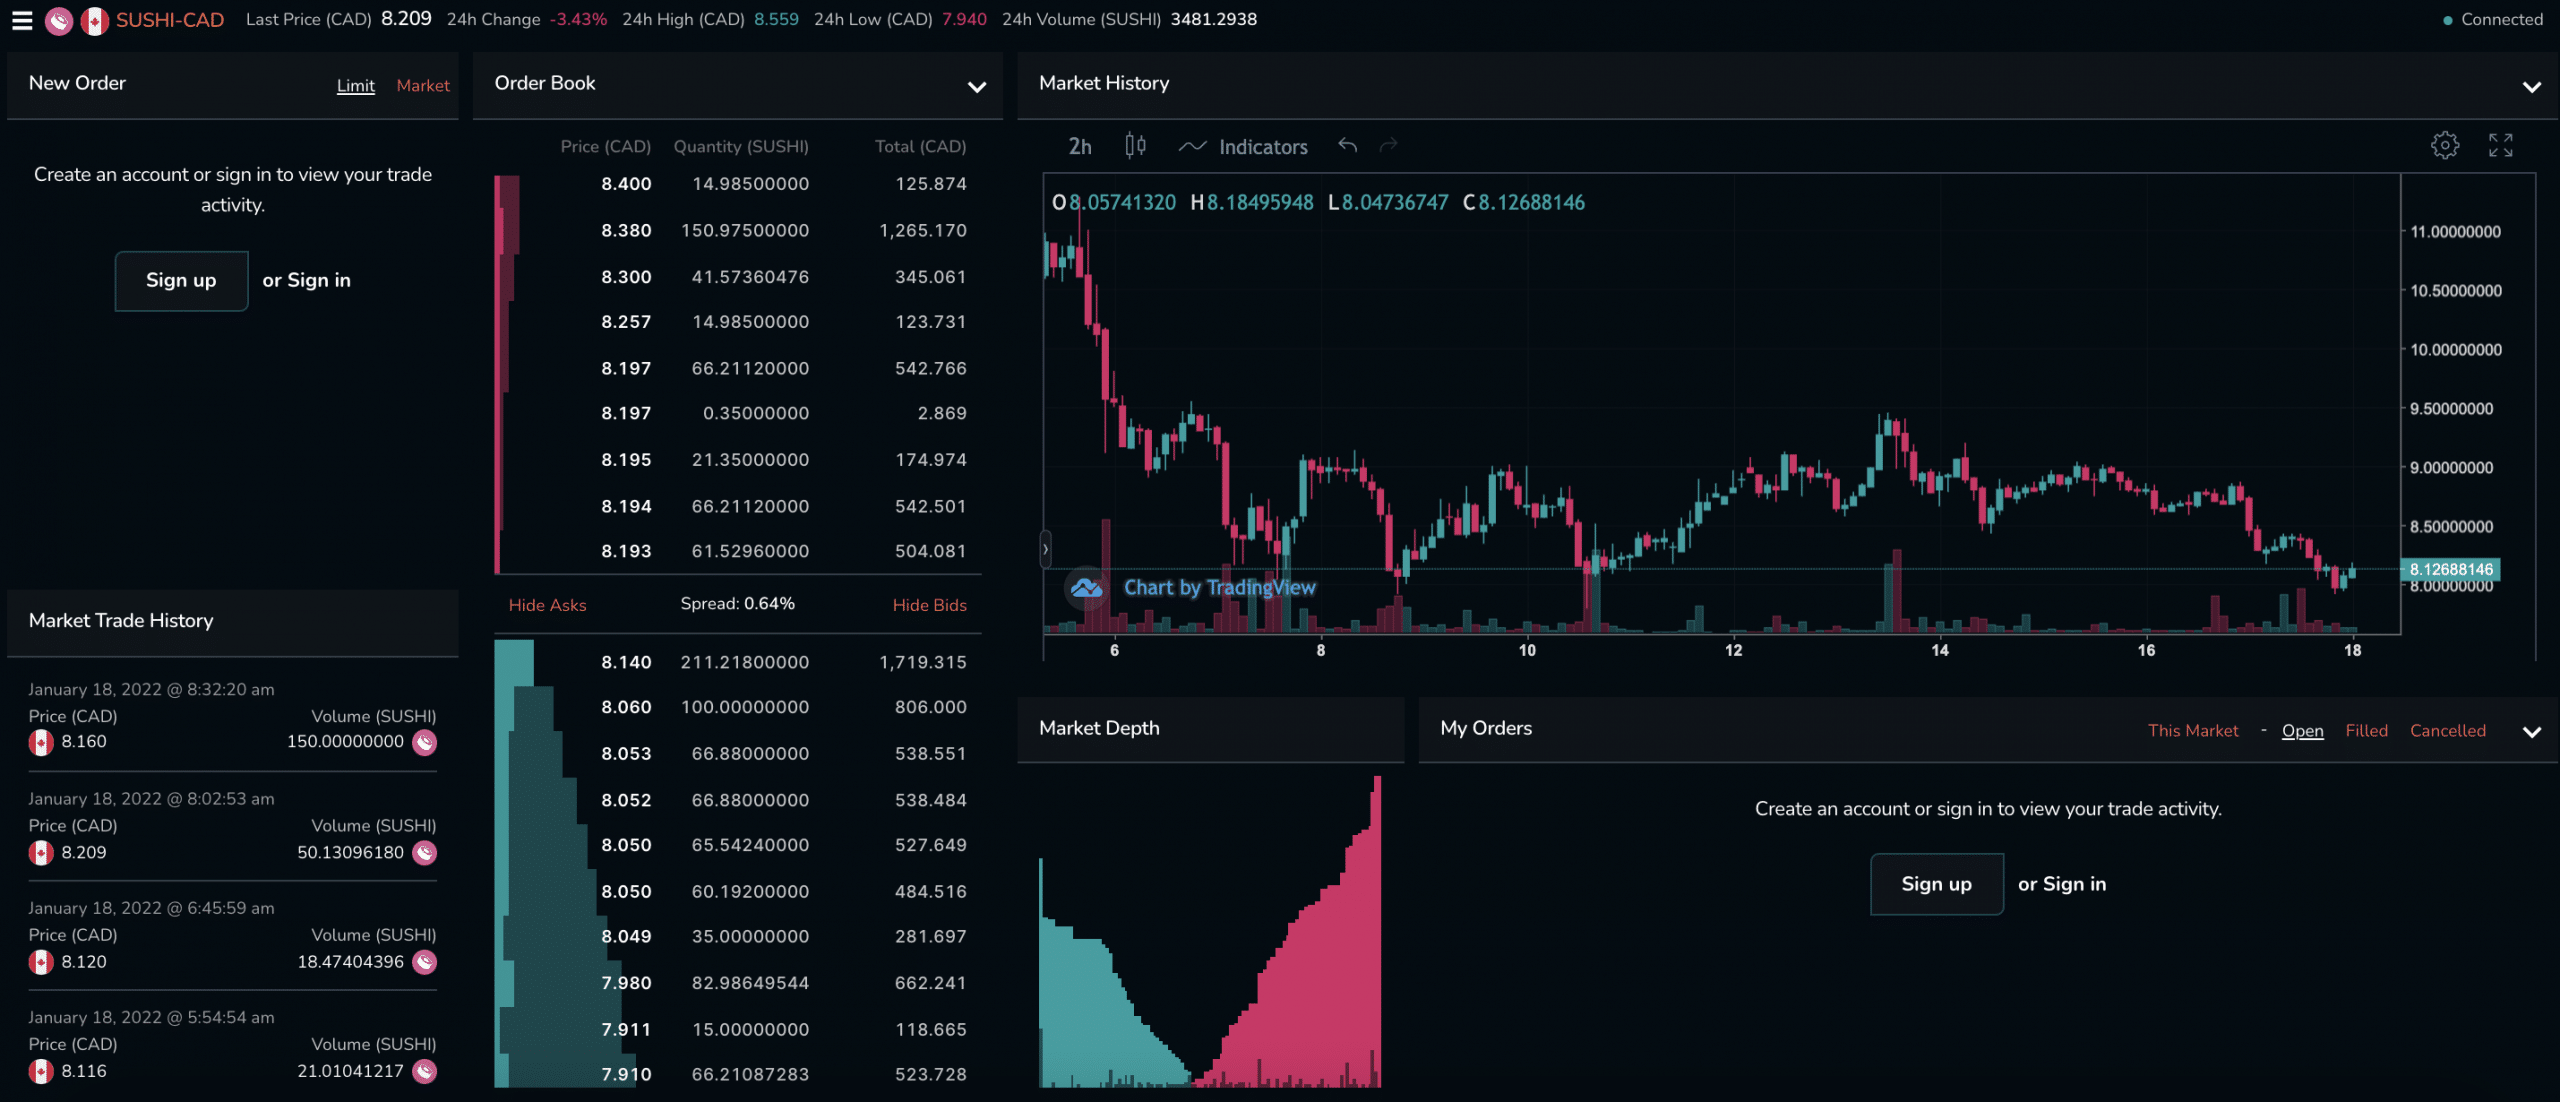Select This Market filter
Viewport: 2560px width, 1102px height.
[x=2192, y=731]
